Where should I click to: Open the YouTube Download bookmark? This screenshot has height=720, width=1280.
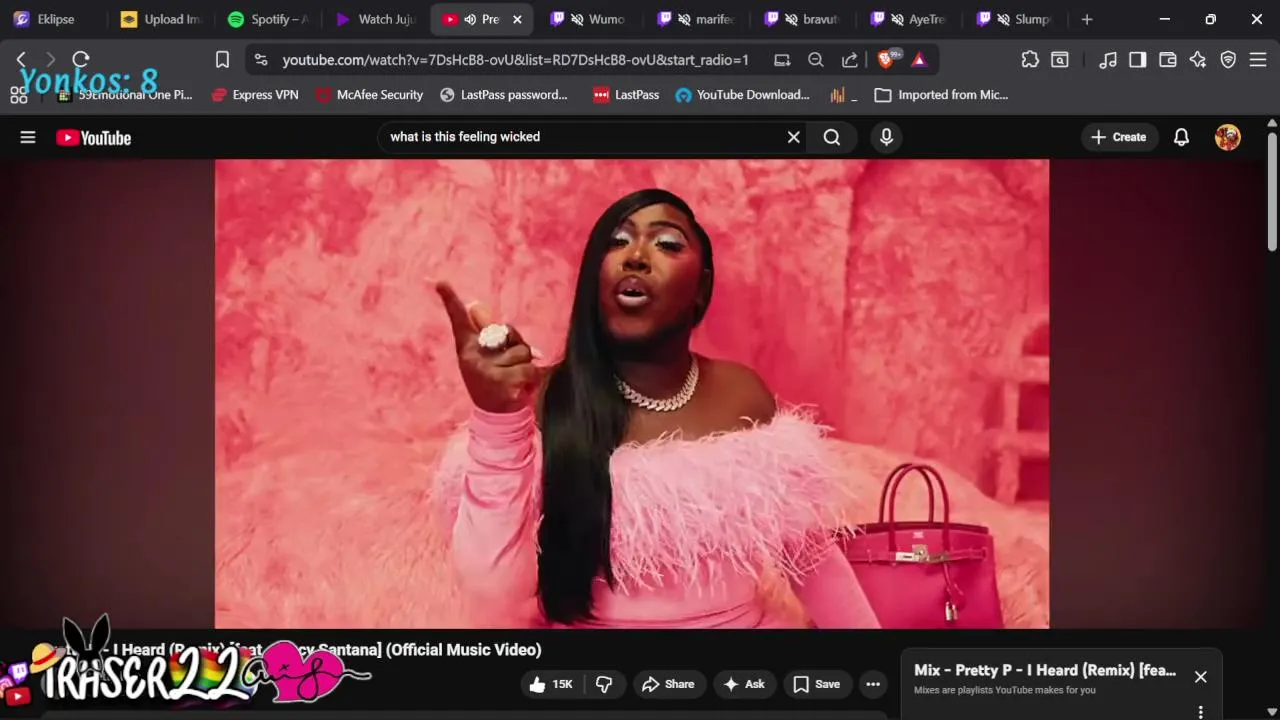click(x=743, y=95)
